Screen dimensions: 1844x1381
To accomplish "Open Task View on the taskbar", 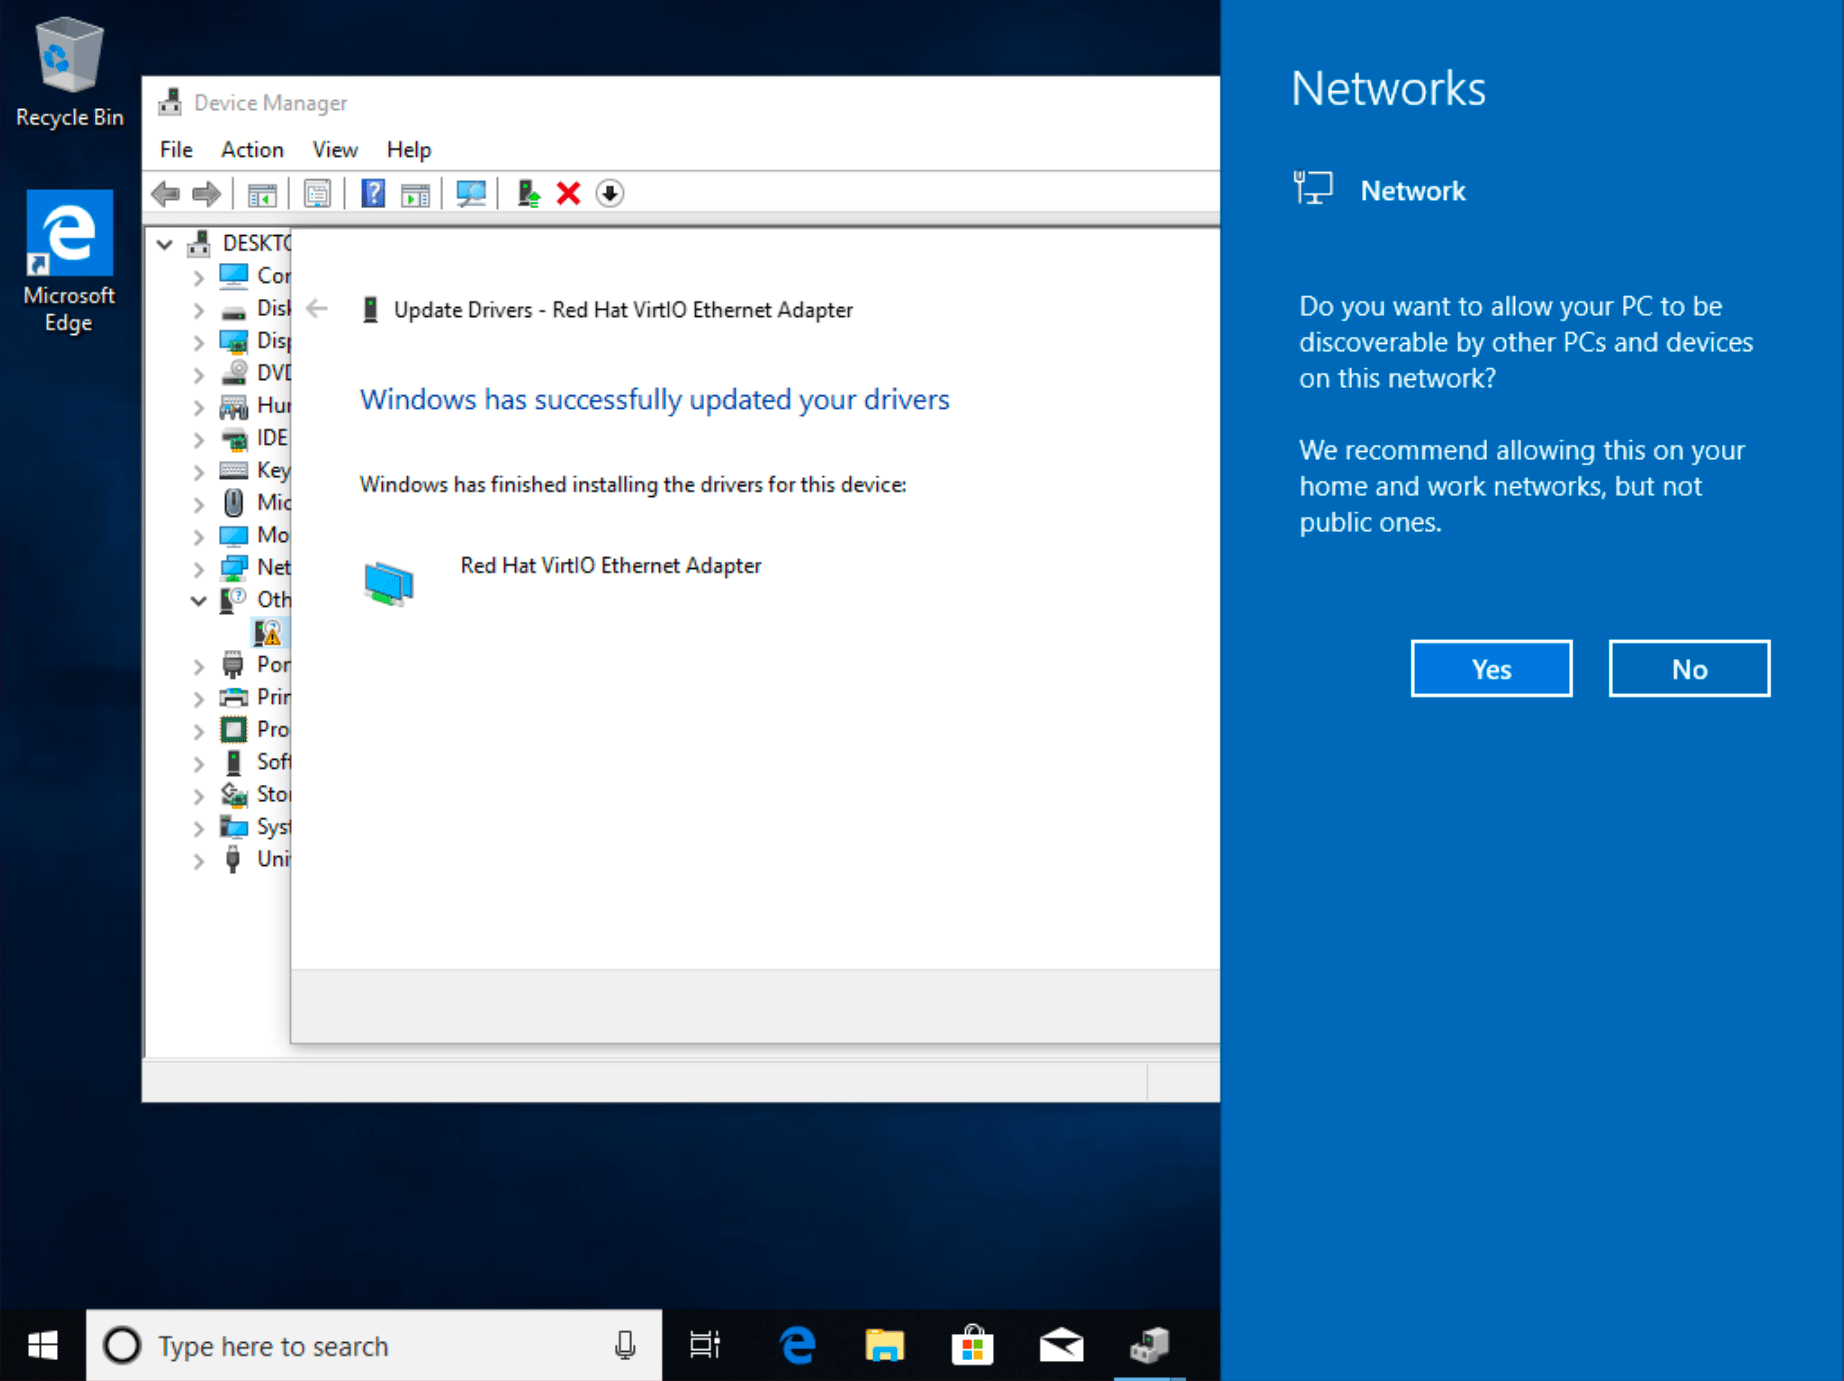I will 705,1346.
